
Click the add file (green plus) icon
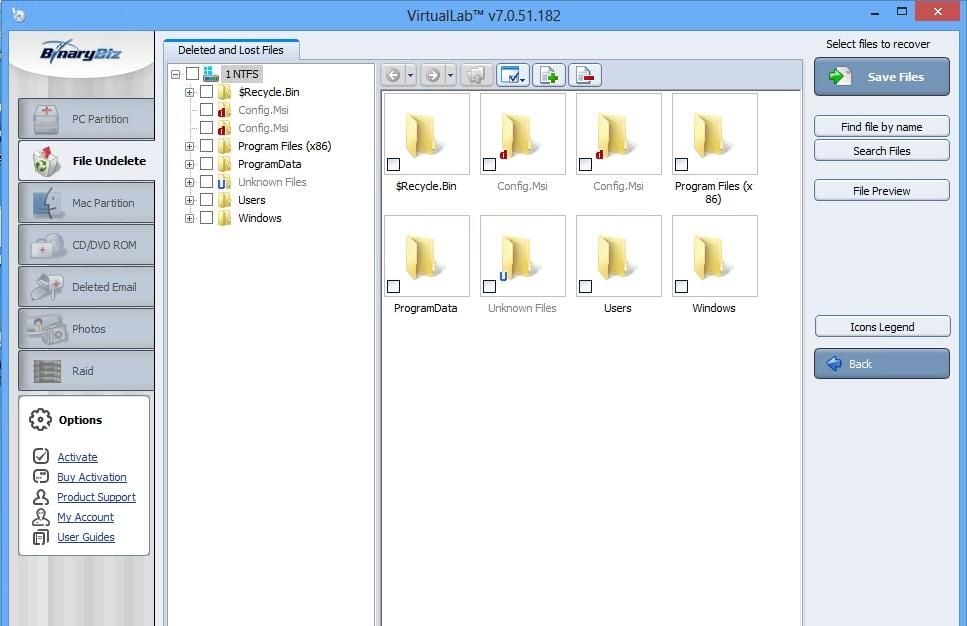pos(548,75)
